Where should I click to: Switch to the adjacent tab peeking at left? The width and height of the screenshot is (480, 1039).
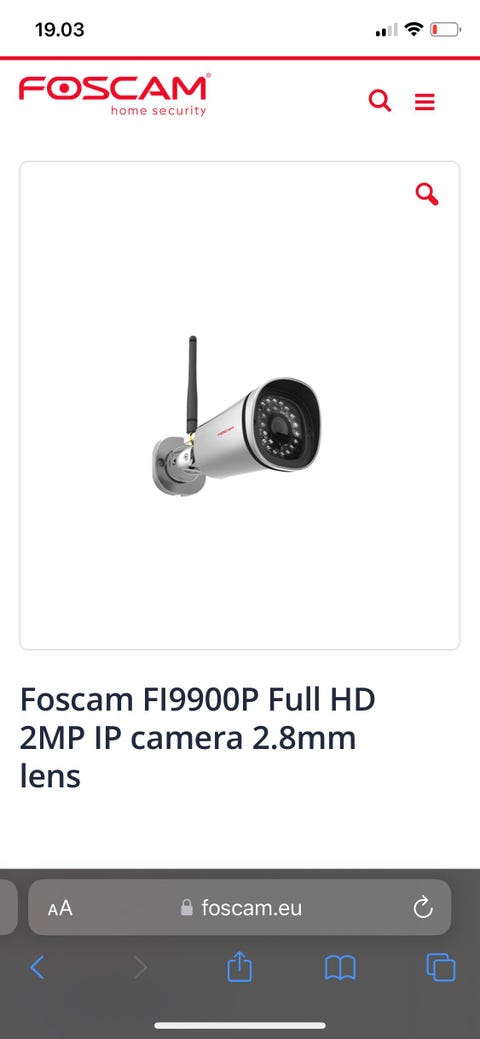(8, 907)
